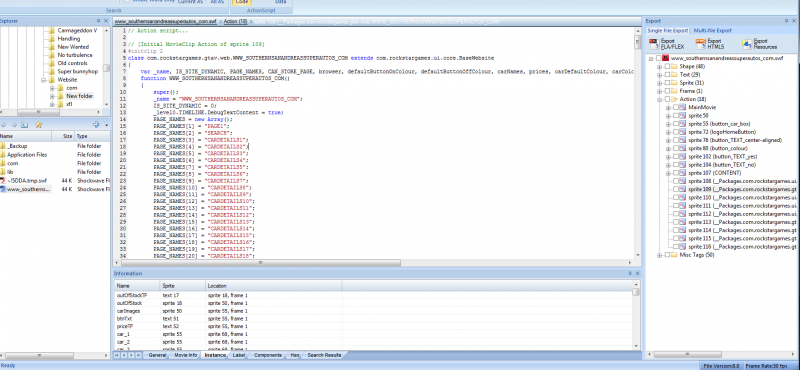Pin the Information panel
The width and height of the screenshot is (800, 370).
(630, 274)
